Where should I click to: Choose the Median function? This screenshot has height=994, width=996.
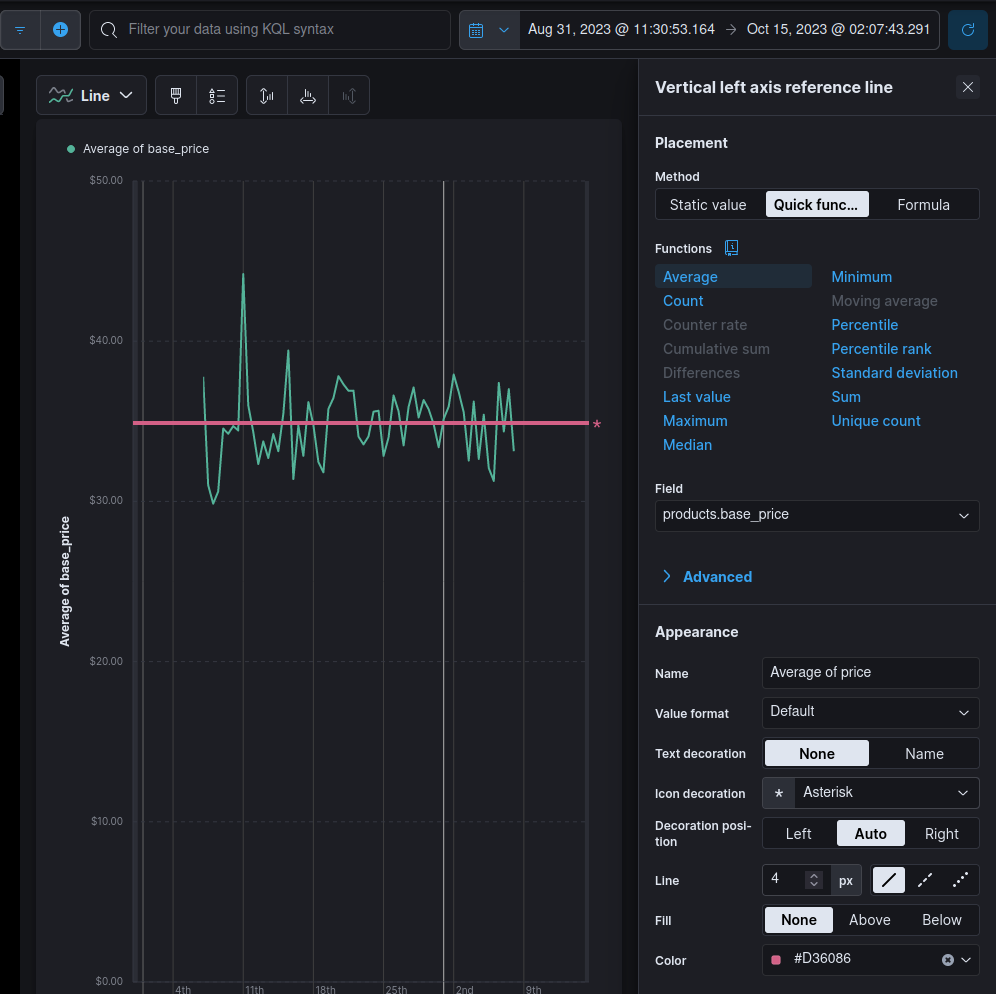click(x=687, y=445)
